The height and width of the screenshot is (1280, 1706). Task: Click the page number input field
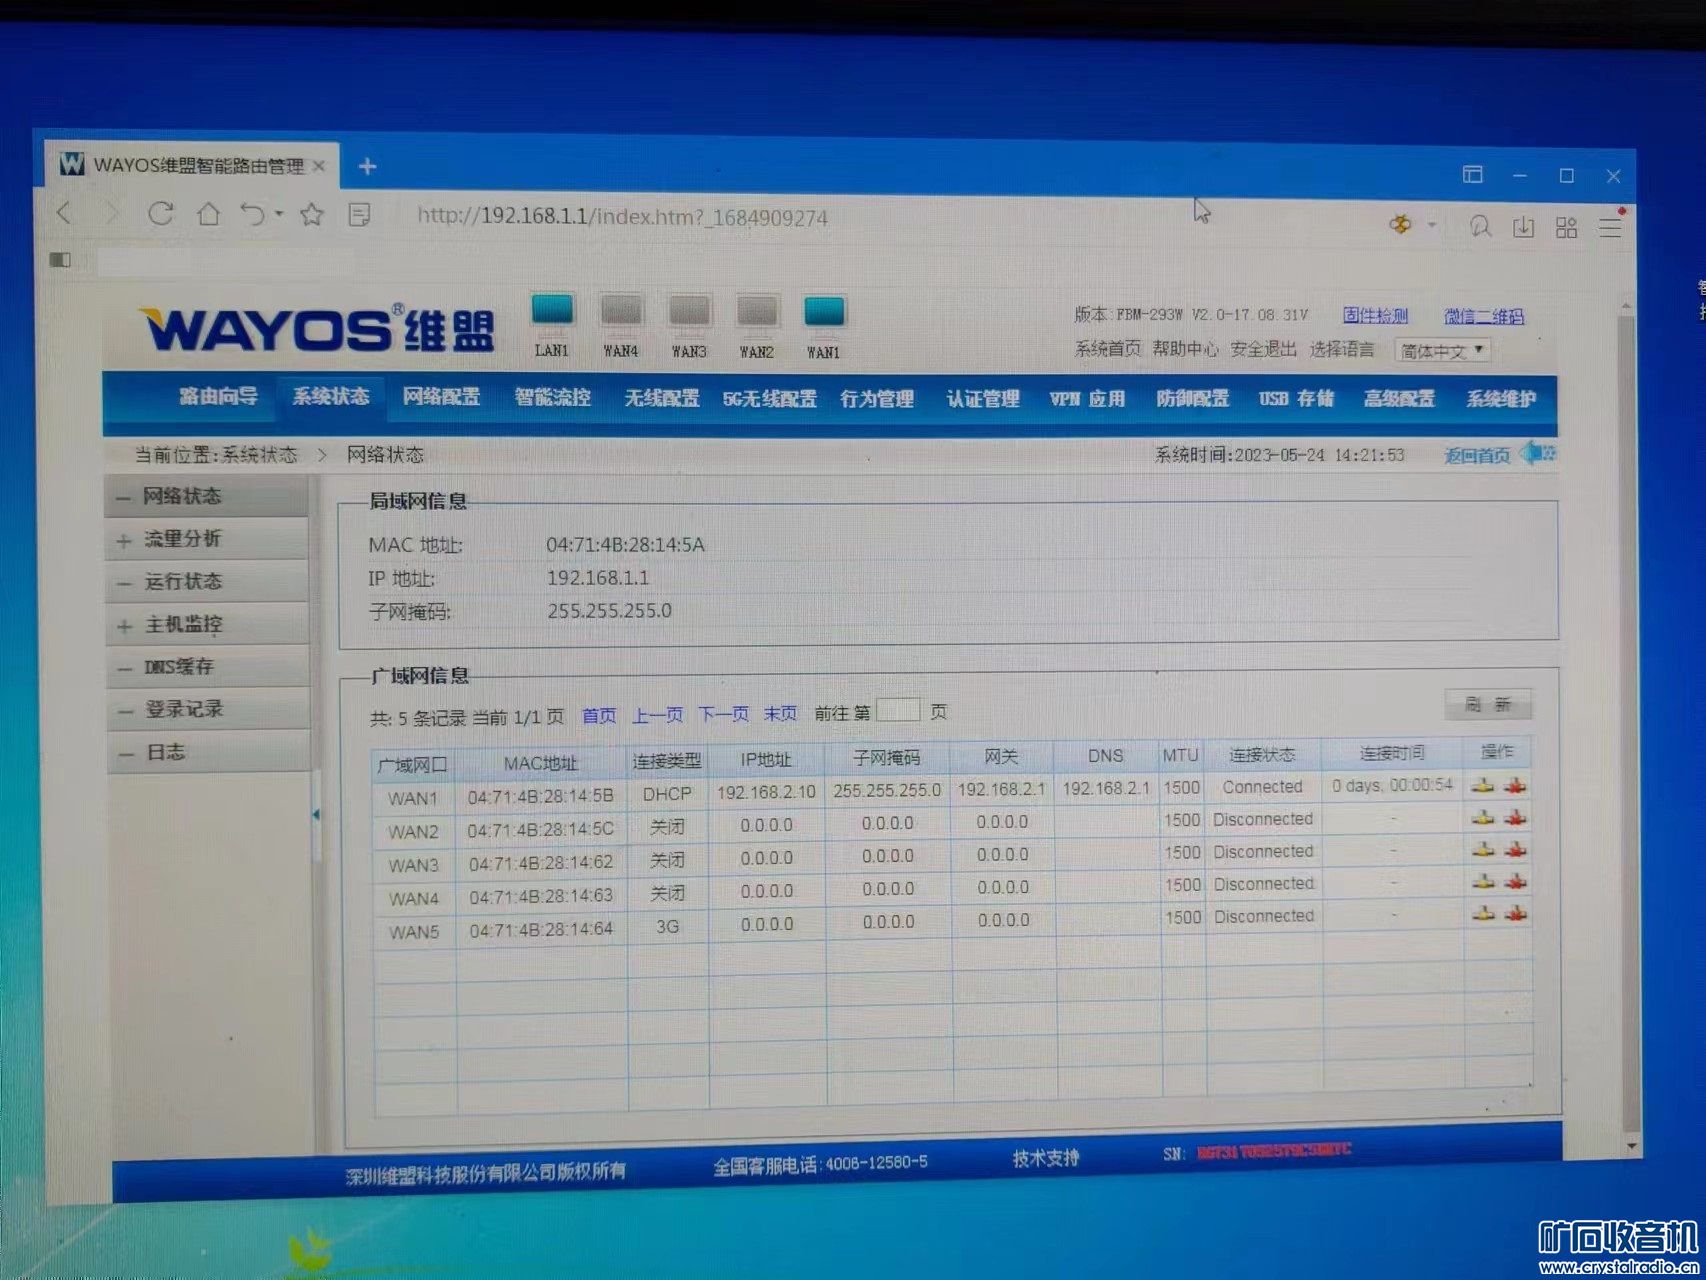pos(898,710)
